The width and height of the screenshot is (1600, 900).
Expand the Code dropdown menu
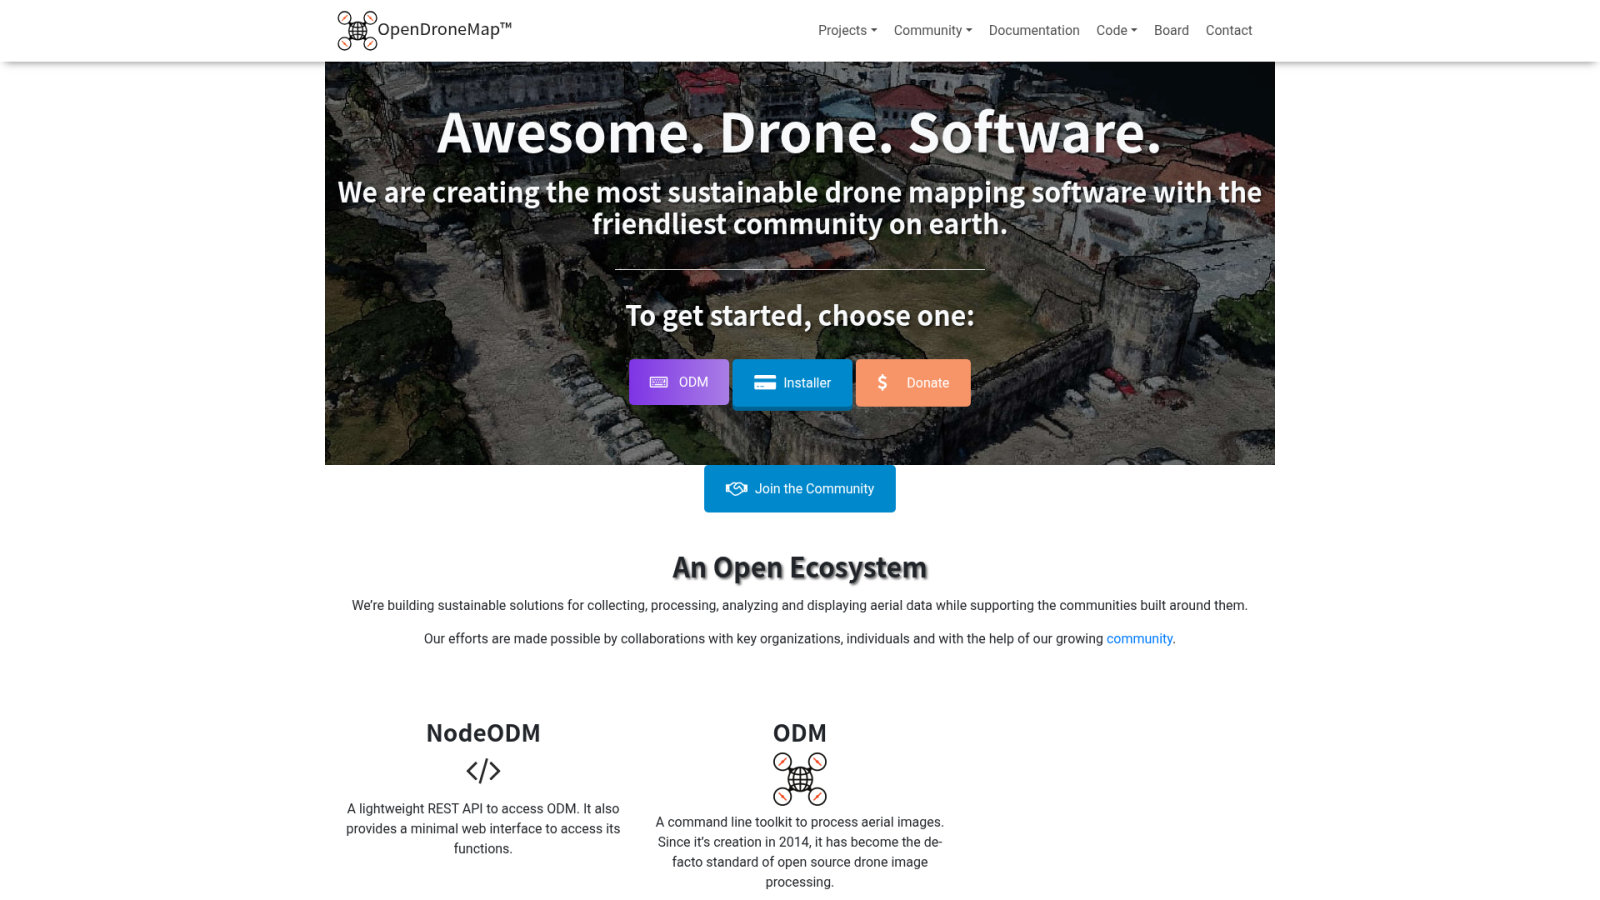[1116, 30]
